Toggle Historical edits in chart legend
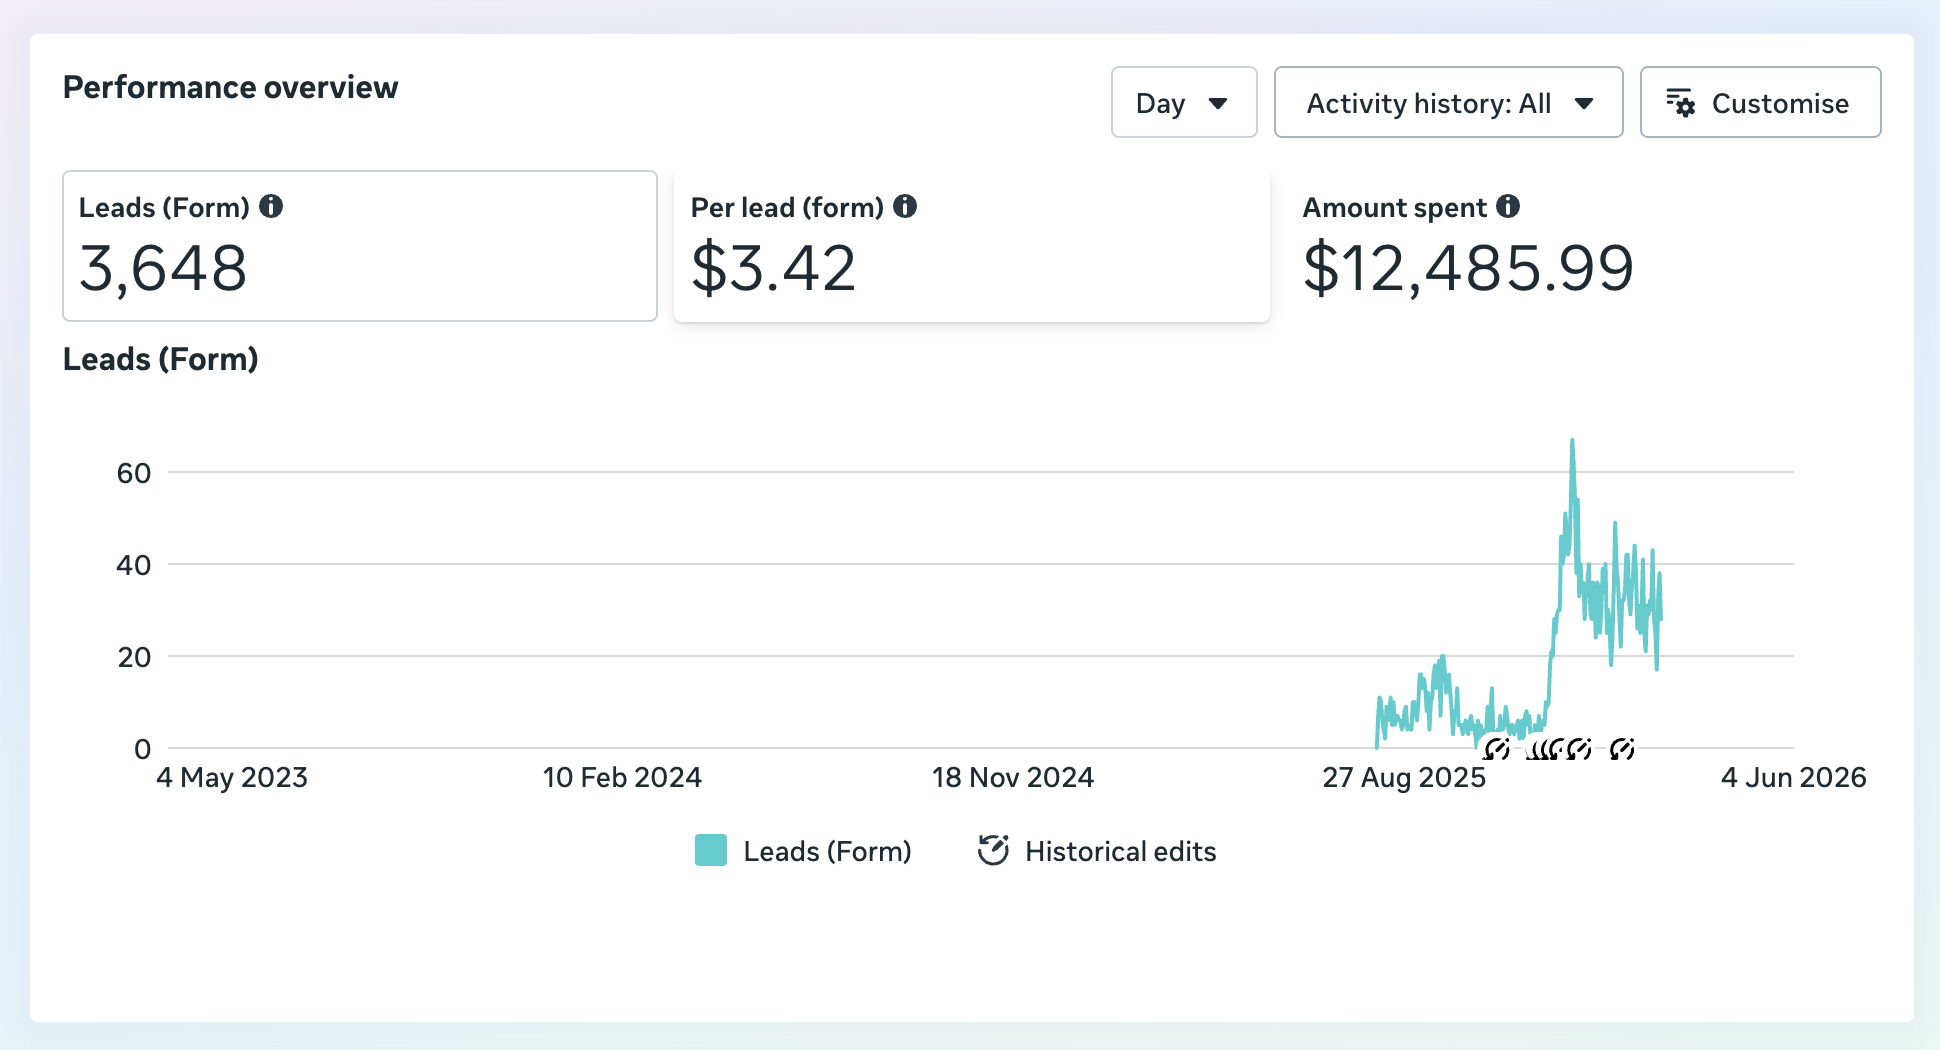 1097,851
